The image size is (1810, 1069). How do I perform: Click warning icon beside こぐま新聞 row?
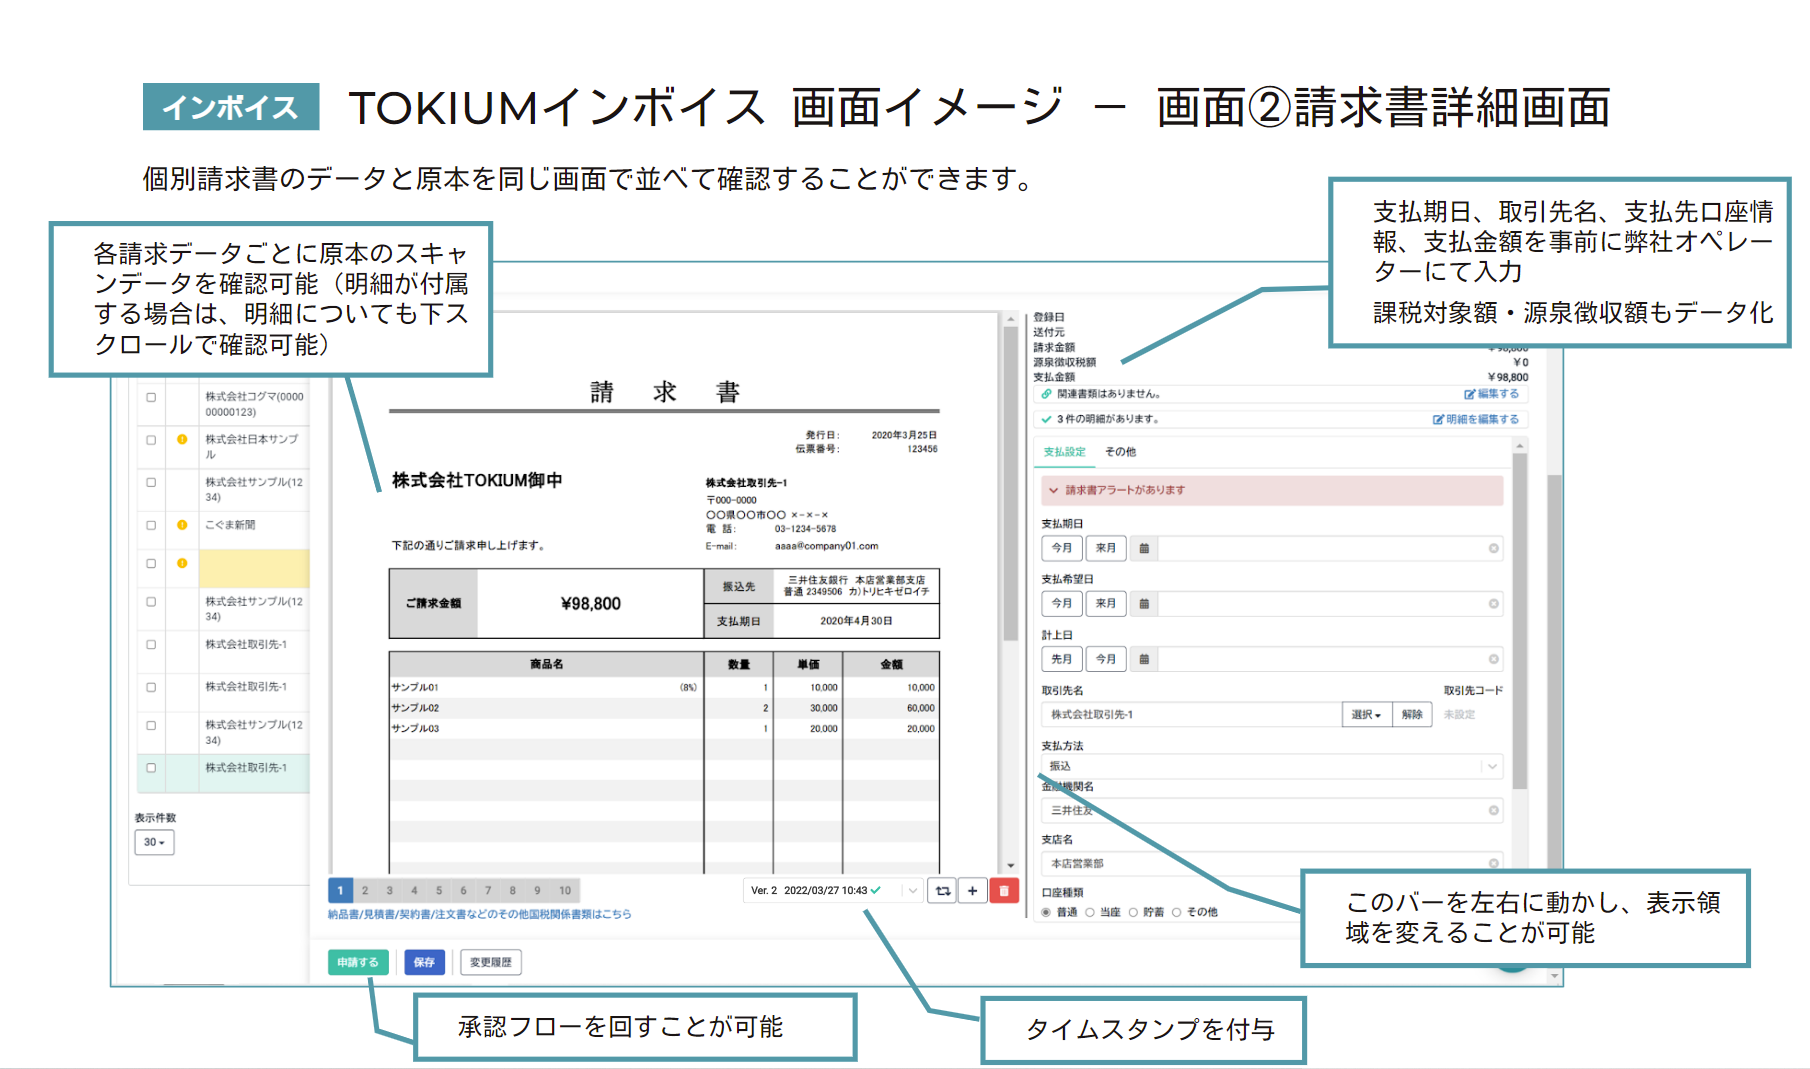coord(182,525)
